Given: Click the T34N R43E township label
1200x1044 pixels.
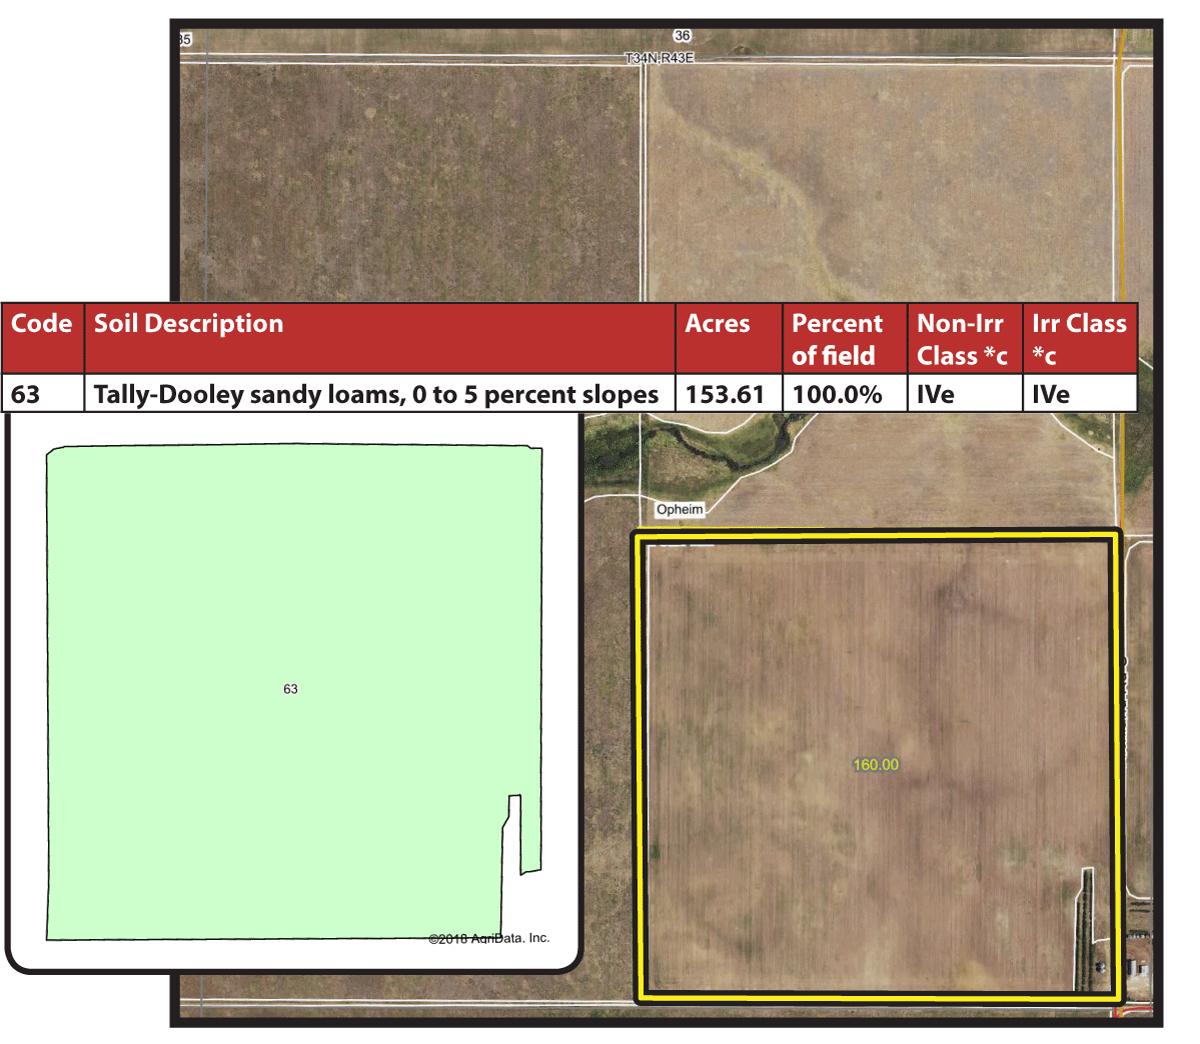Looking at the screenshot, I should (659, 58).
